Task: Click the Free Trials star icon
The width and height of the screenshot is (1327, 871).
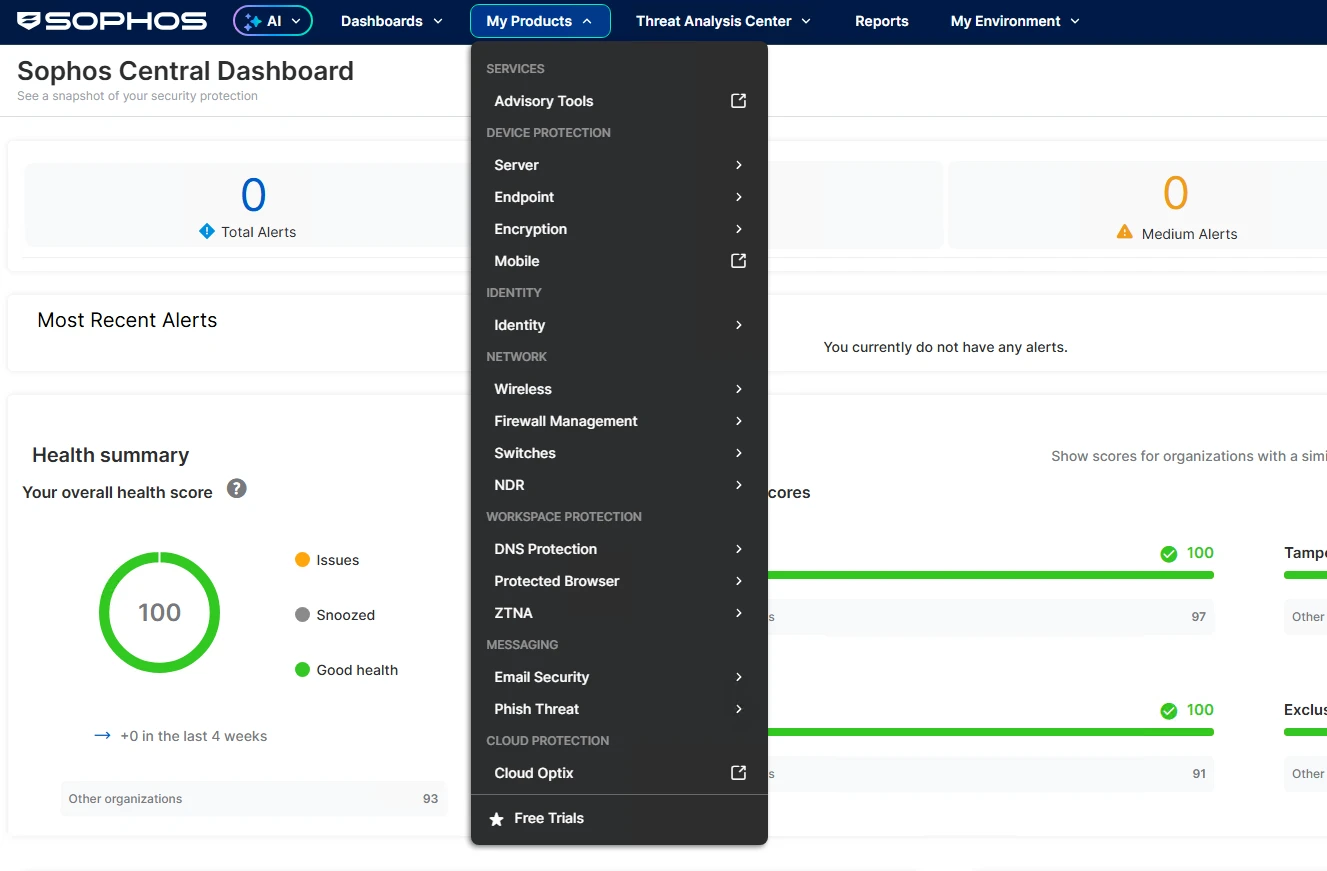Action: [x=496, y=819]
